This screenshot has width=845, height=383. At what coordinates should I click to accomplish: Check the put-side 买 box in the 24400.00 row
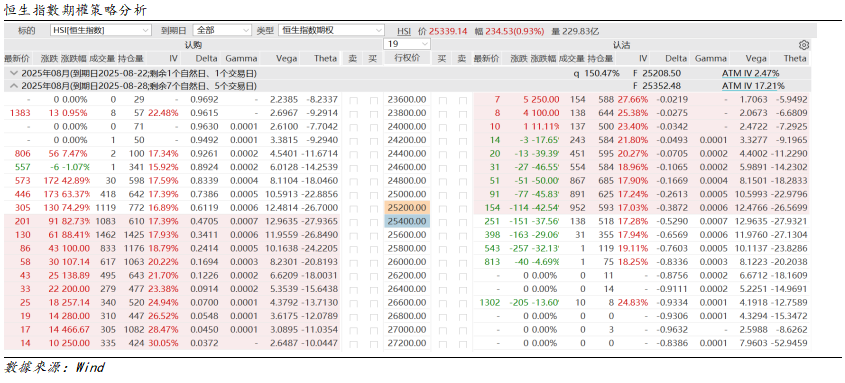click(x=442, y=154)
